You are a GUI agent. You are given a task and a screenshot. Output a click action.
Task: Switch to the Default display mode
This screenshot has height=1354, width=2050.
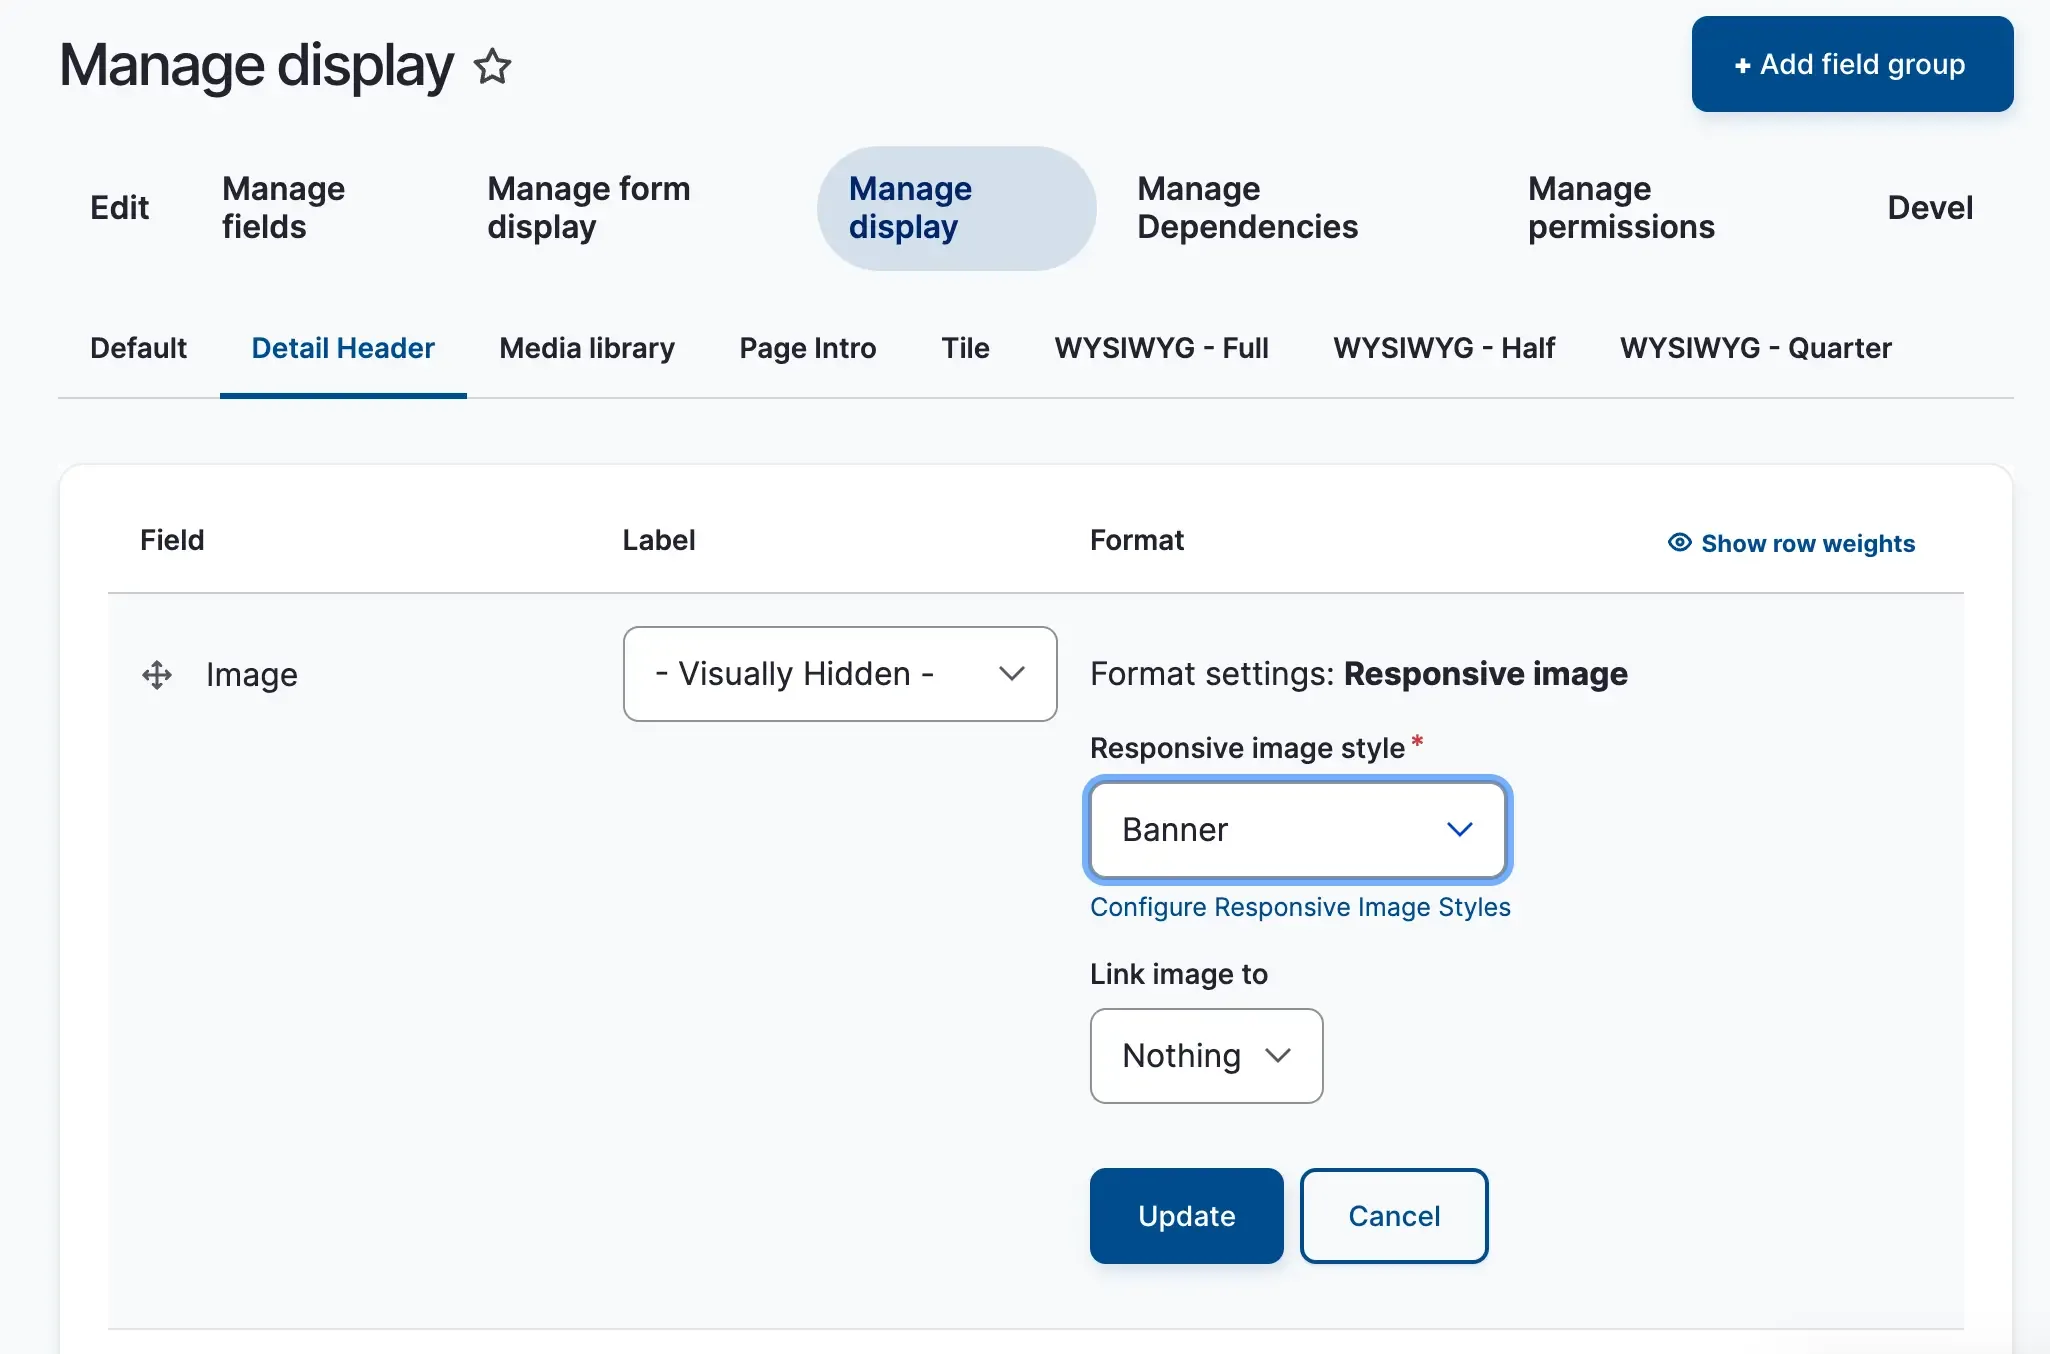tap(138, 348)
